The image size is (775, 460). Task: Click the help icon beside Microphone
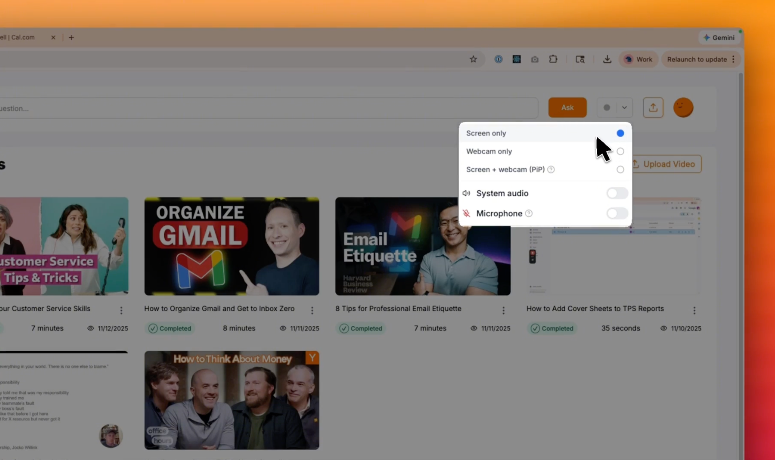529,213
